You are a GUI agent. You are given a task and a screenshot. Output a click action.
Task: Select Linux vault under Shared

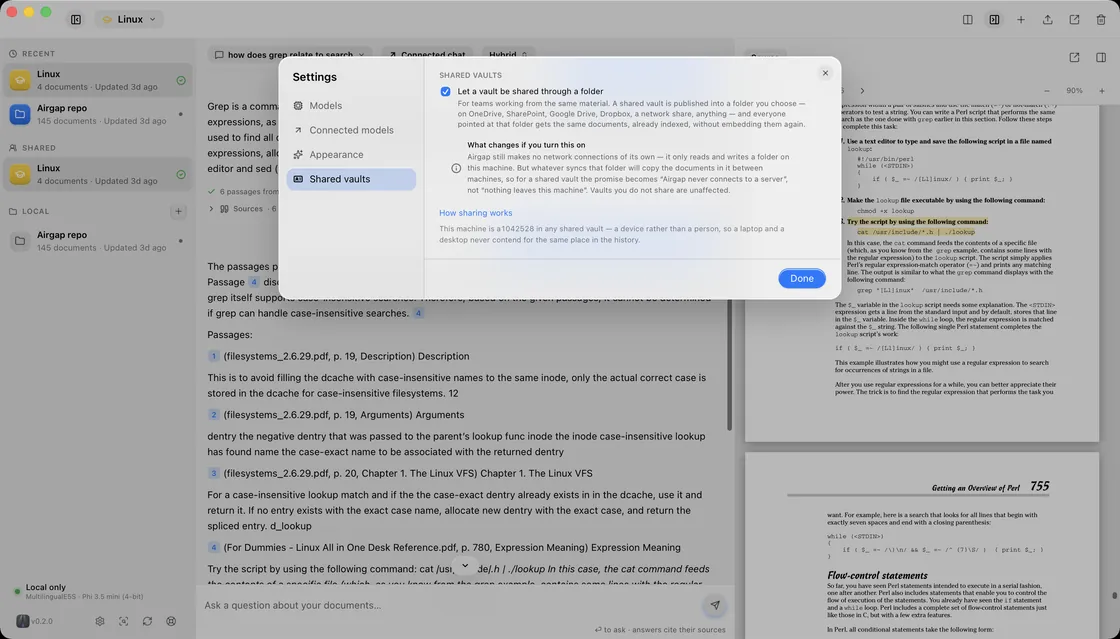[98, 174]
